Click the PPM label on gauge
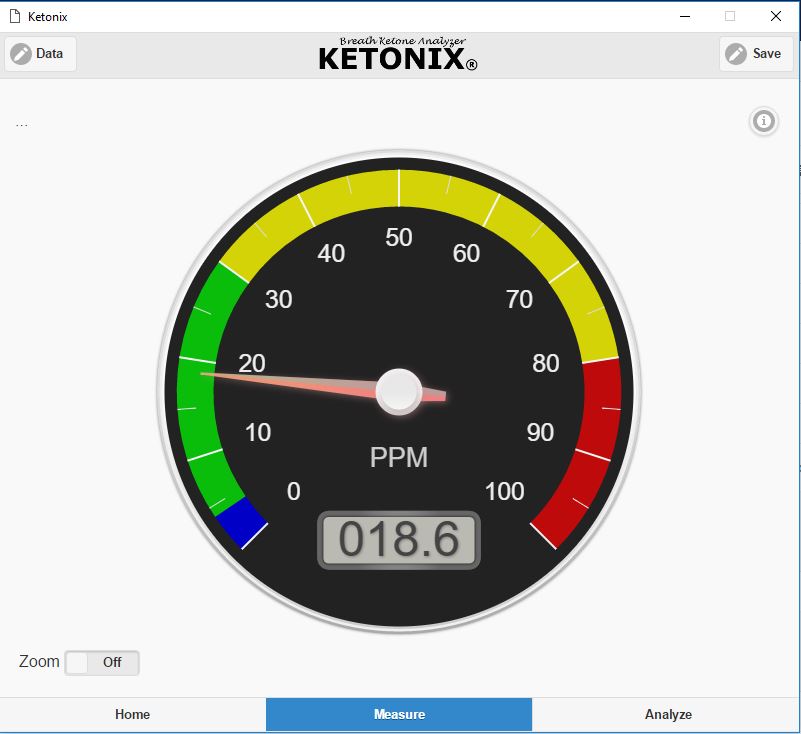Screen dimensions: 801x734 399,457
